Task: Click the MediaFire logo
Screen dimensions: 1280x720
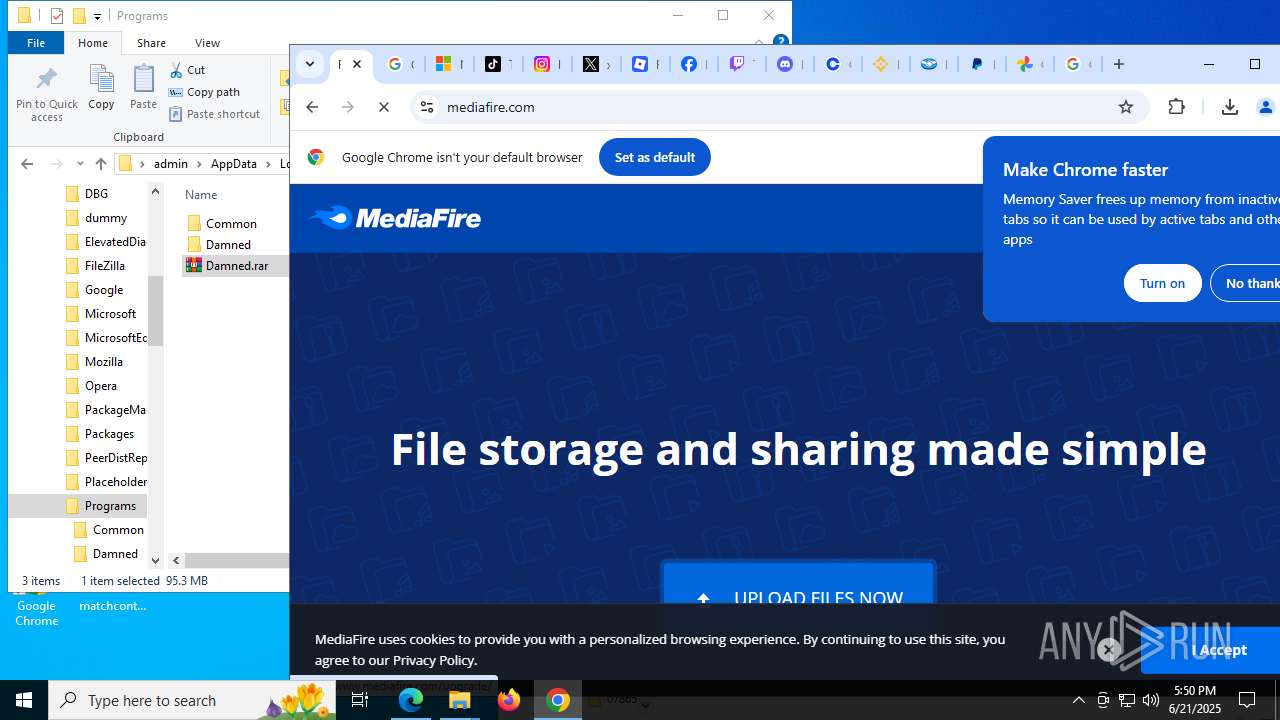Action: point(395,218)
